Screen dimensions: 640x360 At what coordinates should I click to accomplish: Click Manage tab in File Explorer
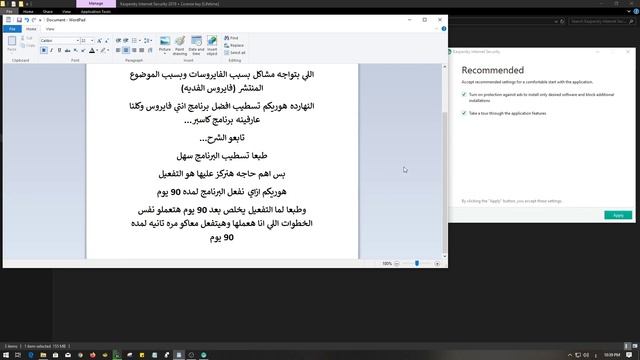coord(96,4)
